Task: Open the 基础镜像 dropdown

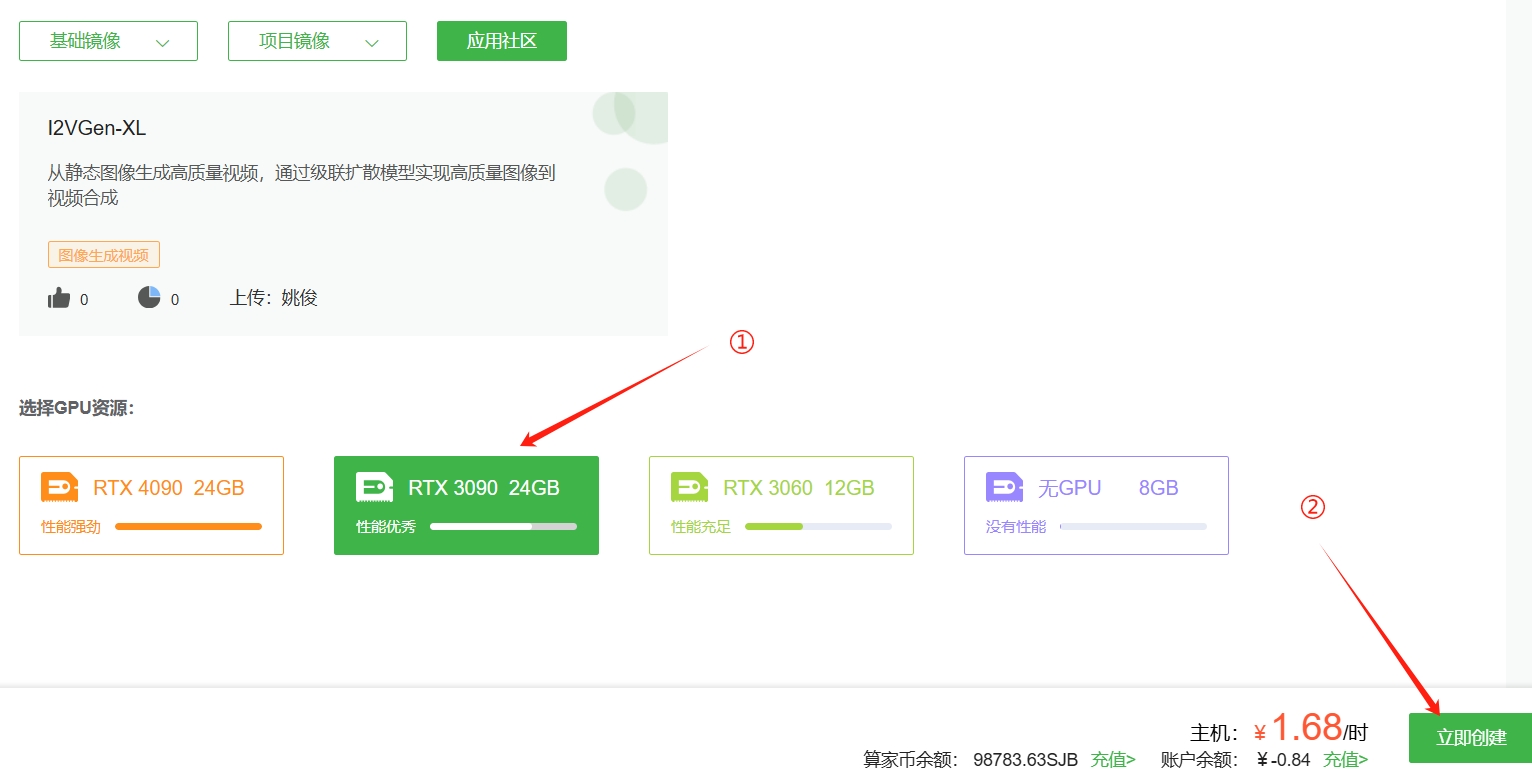Action: tap(108, 41)
